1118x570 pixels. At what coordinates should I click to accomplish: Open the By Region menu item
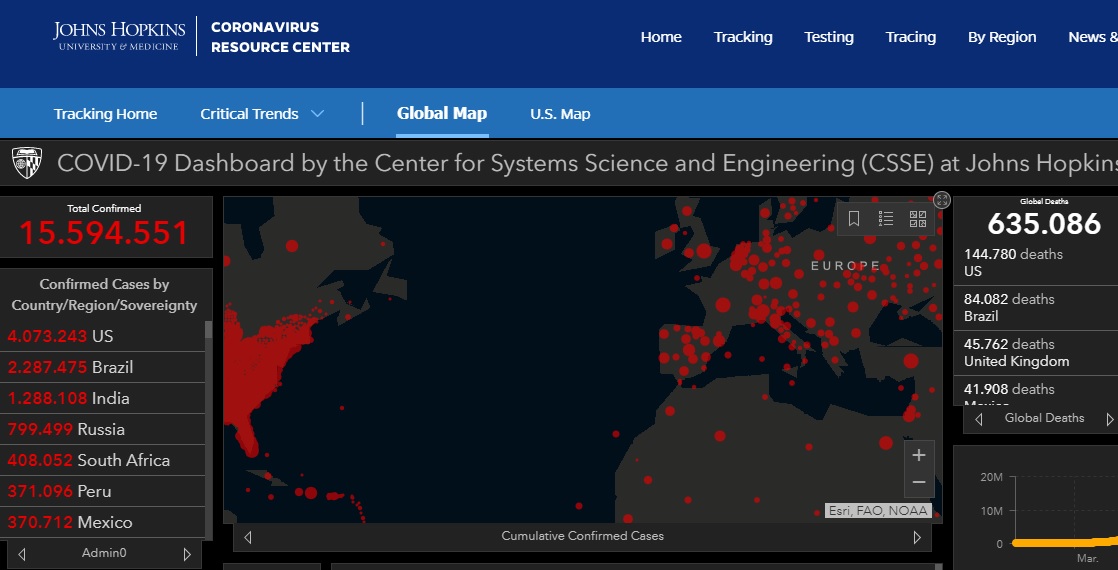[x=1002, y=37]
